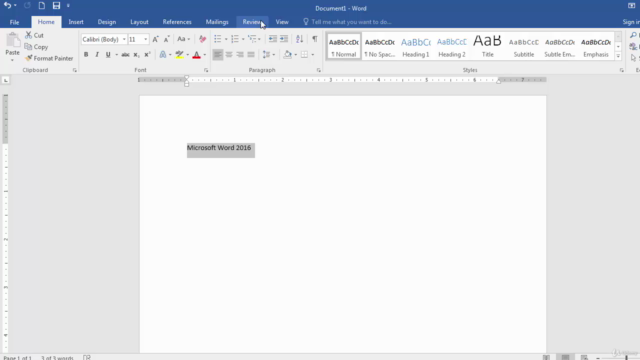640x360 pixels.
Task: Open the View tab
Action: [282, 22]
